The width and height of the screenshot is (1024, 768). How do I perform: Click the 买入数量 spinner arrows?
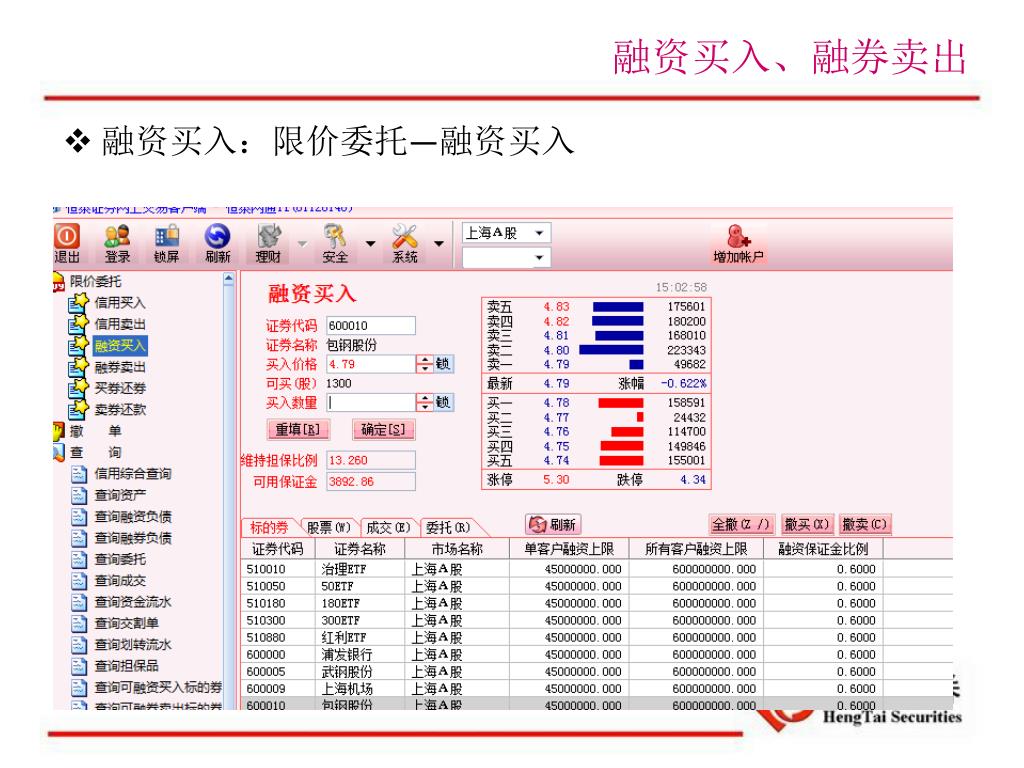[x=425, y=402]
